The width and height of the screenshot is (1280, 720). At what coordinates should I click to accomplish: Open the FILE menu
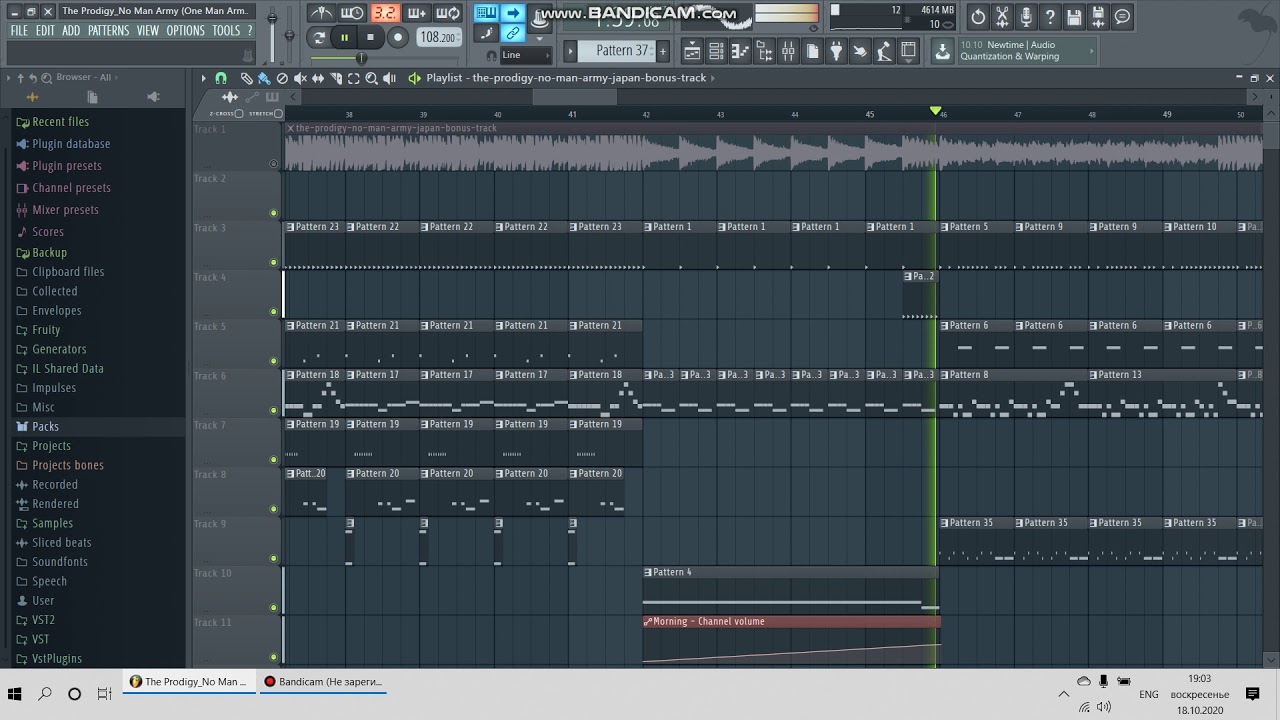coord(19,31)
